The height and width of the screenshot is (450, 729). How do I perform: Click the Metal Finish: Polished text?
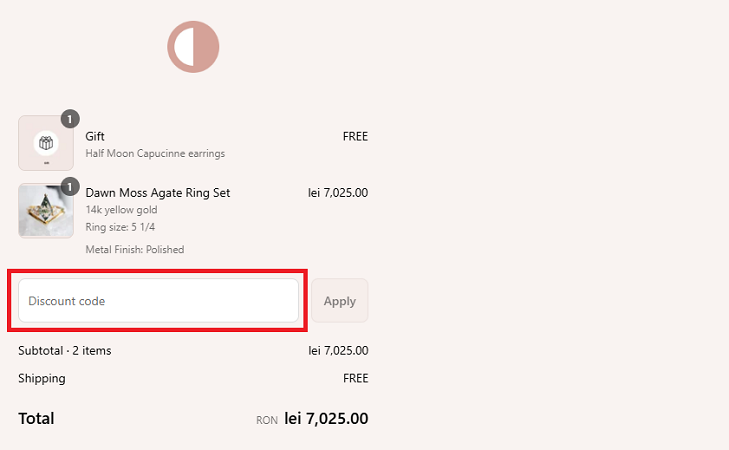click(135, 250)
